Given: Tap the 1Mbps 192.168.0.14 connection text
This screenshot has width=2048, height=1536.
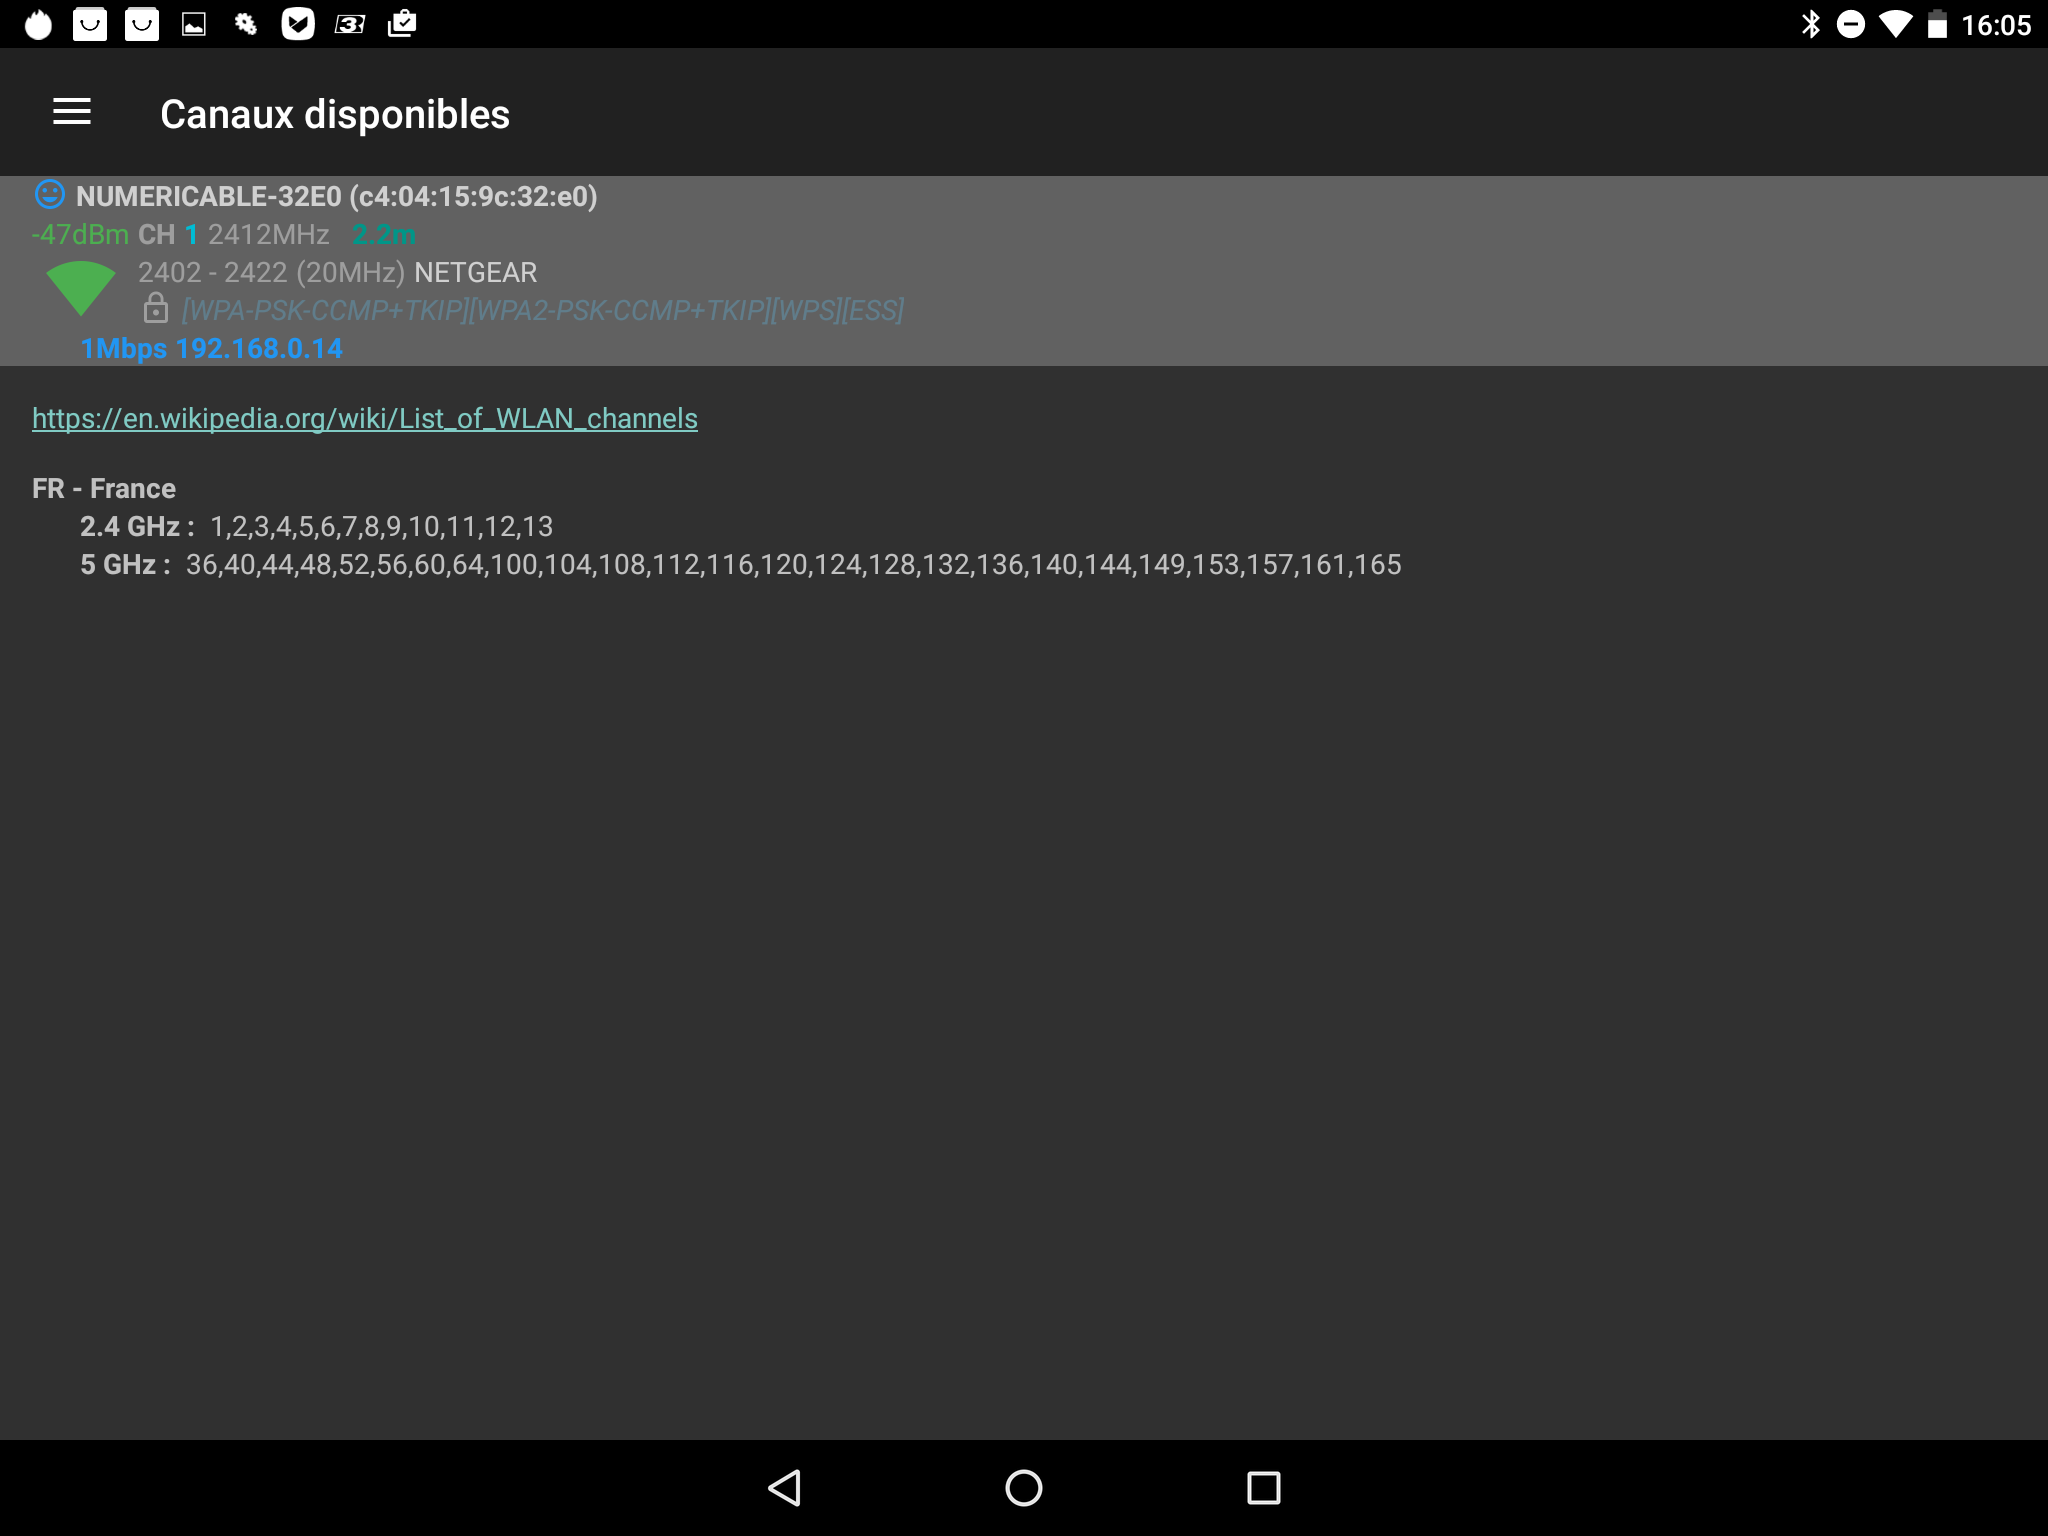Looking at the screenshot, I should coord(212,348).
